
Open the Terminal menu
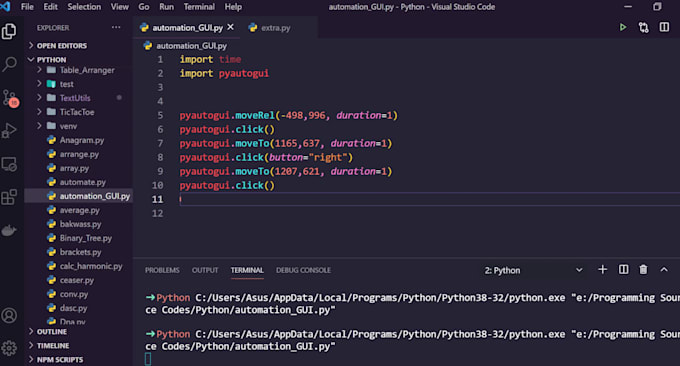[199, 7]
